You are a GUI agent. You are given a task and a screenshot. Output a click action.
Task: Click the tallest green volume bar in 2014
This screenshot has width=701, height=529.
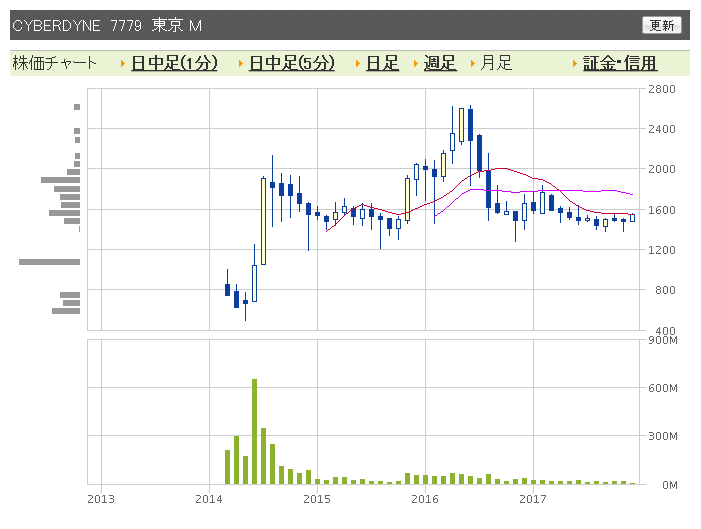point(254,432)
